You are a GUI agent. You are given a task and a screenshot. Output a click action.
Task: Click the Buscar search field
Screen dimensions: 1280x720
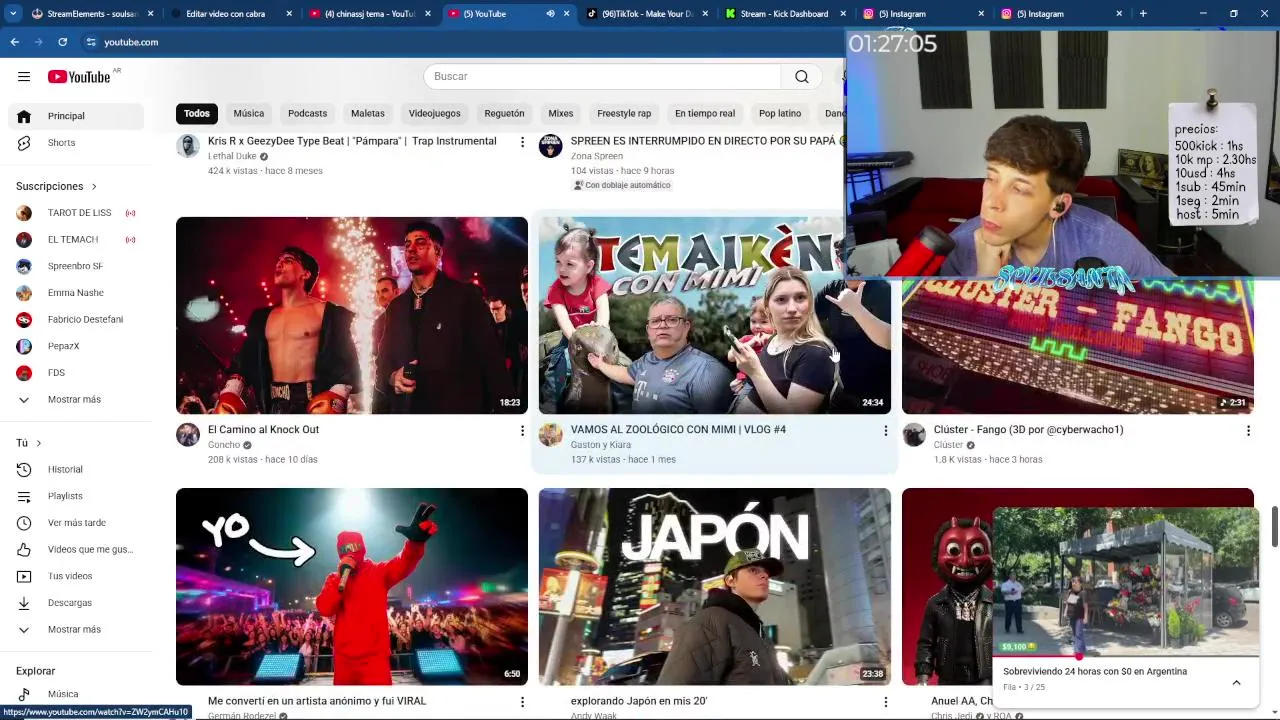click(602, 77)
